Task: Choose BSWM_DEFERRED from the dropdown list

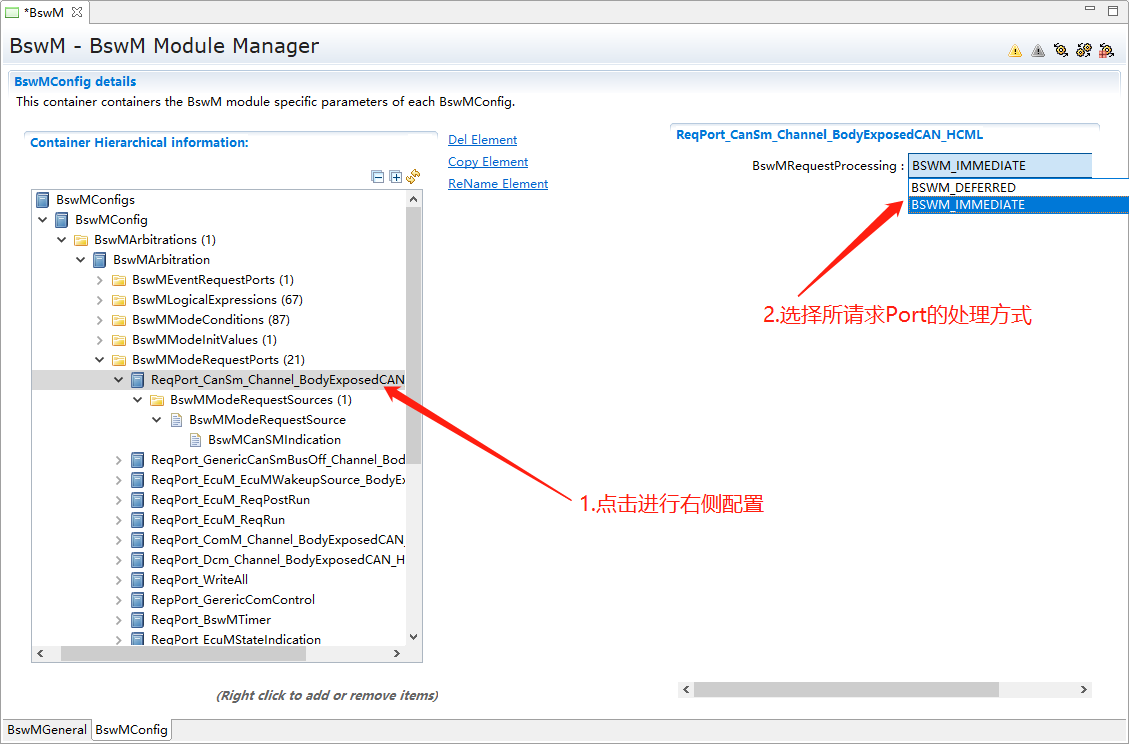Action: (963, 188)
